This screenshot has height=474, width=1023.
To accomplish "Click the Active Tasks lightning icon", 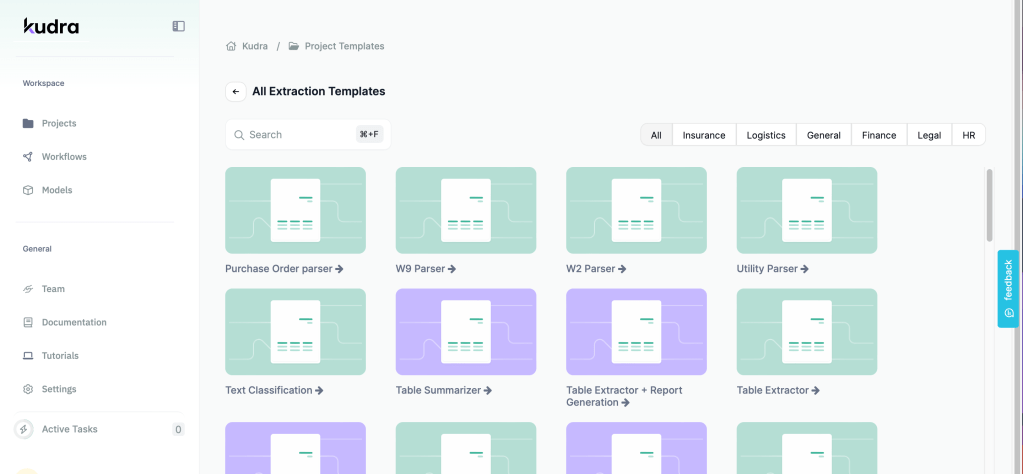I will (x=24, y=429).
